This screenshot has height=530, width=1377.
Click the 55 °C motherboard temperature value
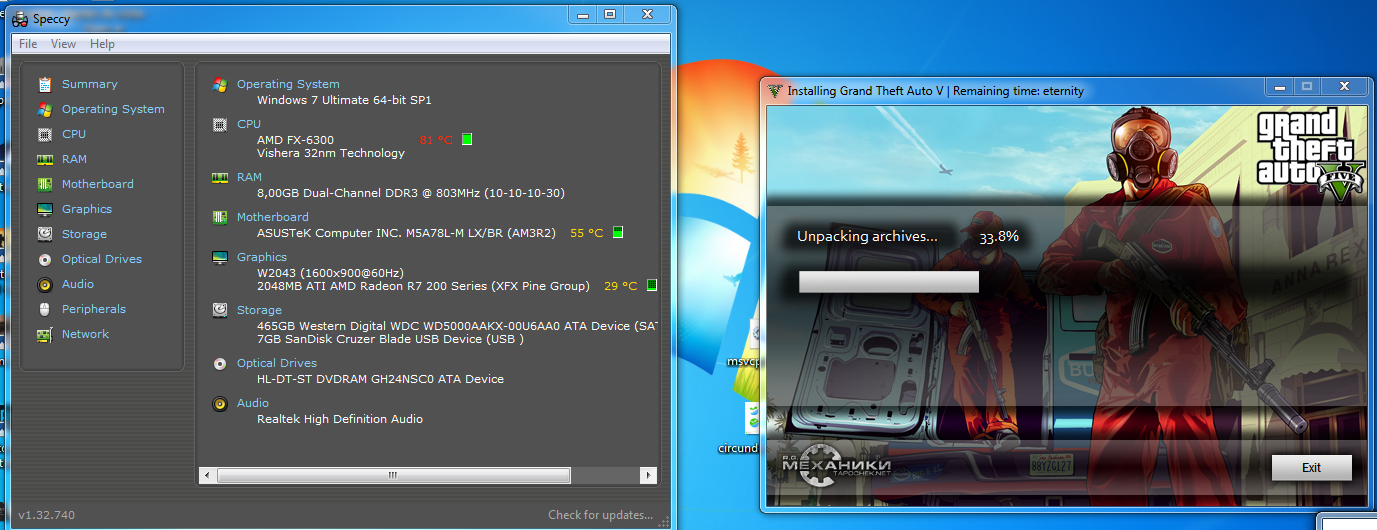587,233
